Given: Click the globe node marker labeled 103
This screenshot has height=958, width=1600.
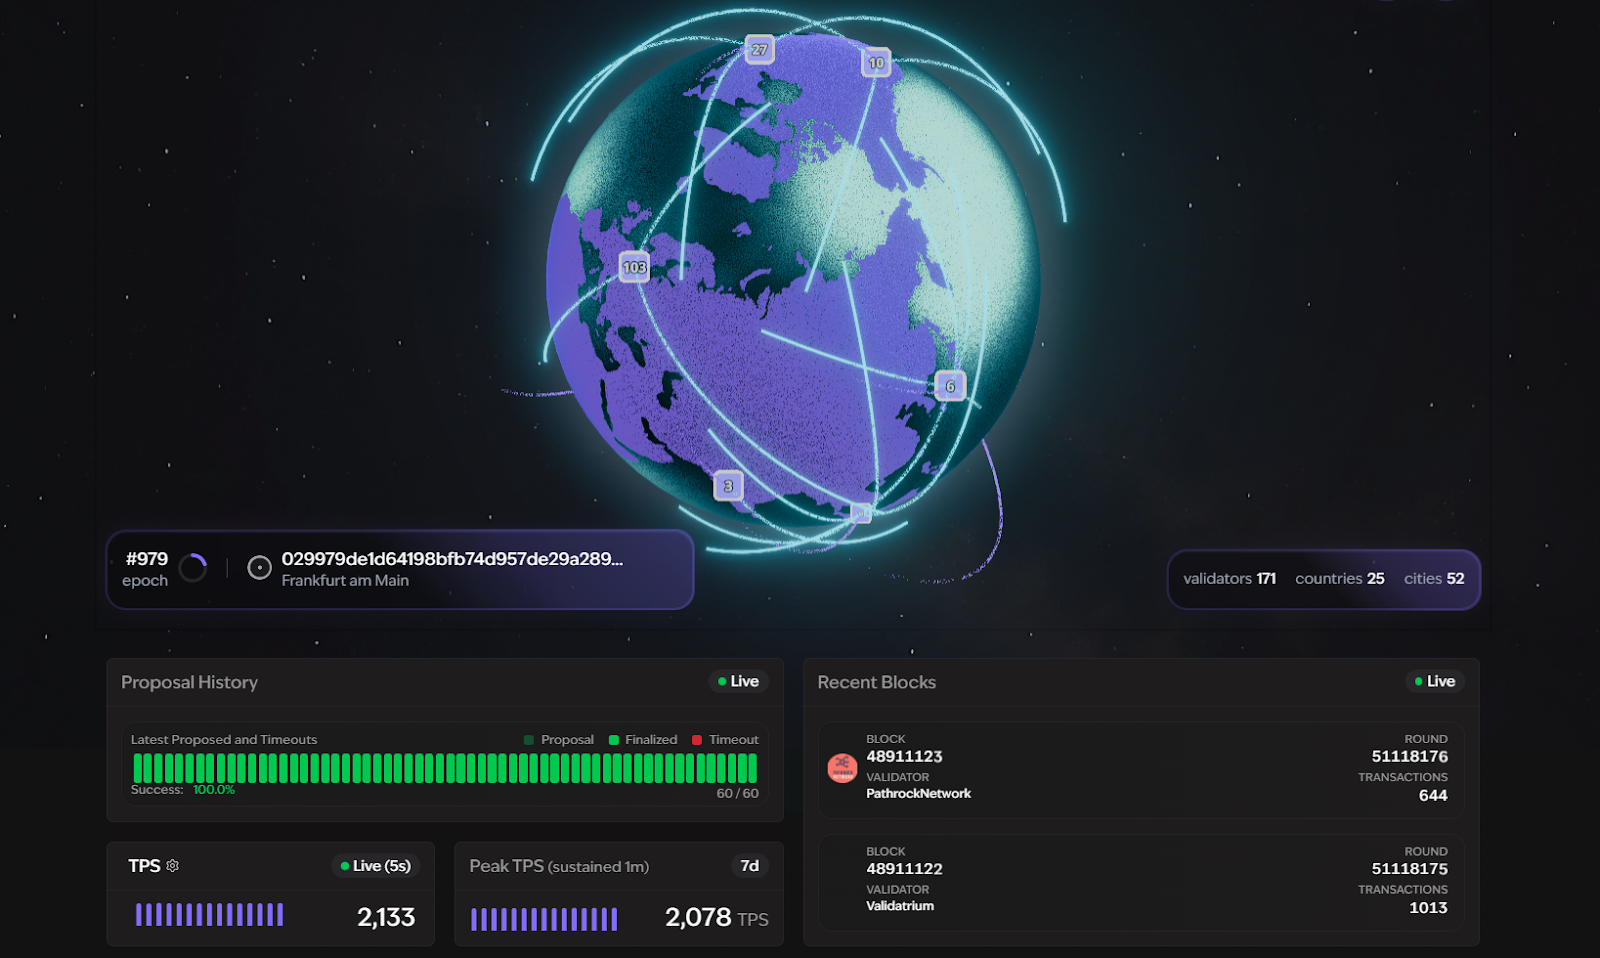Looking at the screenshot, I should coord(634,267).
